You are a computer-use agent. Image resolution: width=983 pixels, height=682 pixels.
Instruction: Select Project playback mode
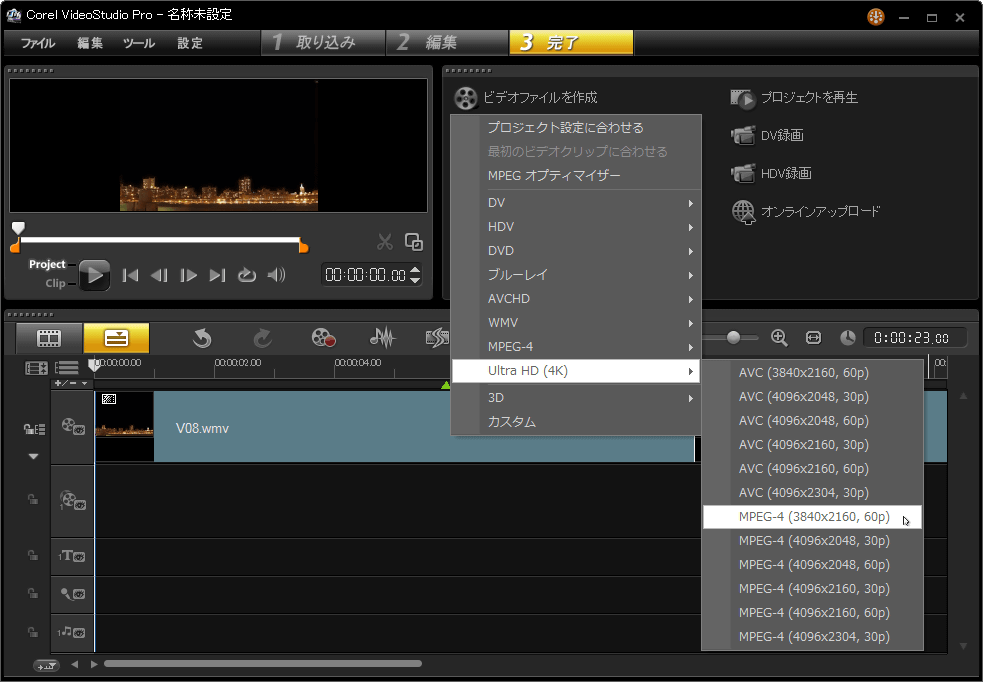(47, 264)
